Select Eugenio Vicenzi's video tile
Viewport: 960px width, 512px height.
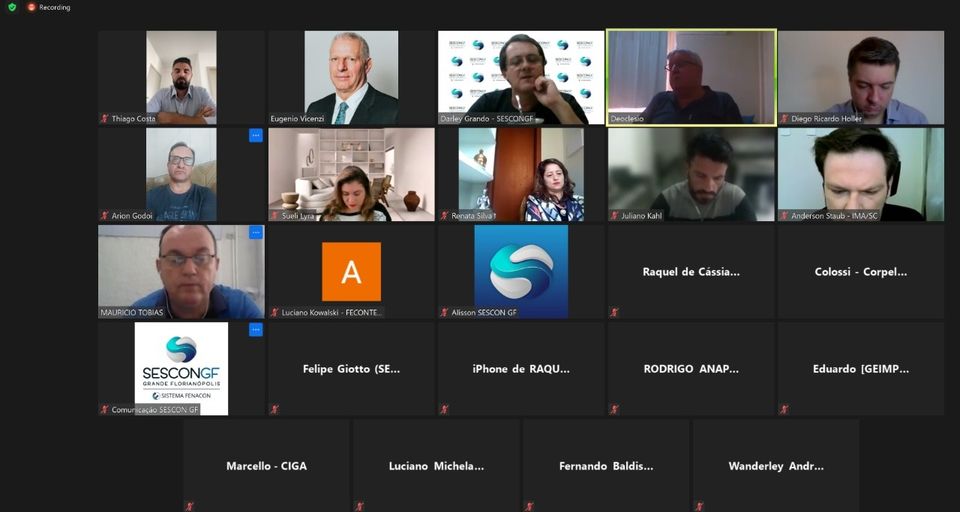[x=351, y=78]
